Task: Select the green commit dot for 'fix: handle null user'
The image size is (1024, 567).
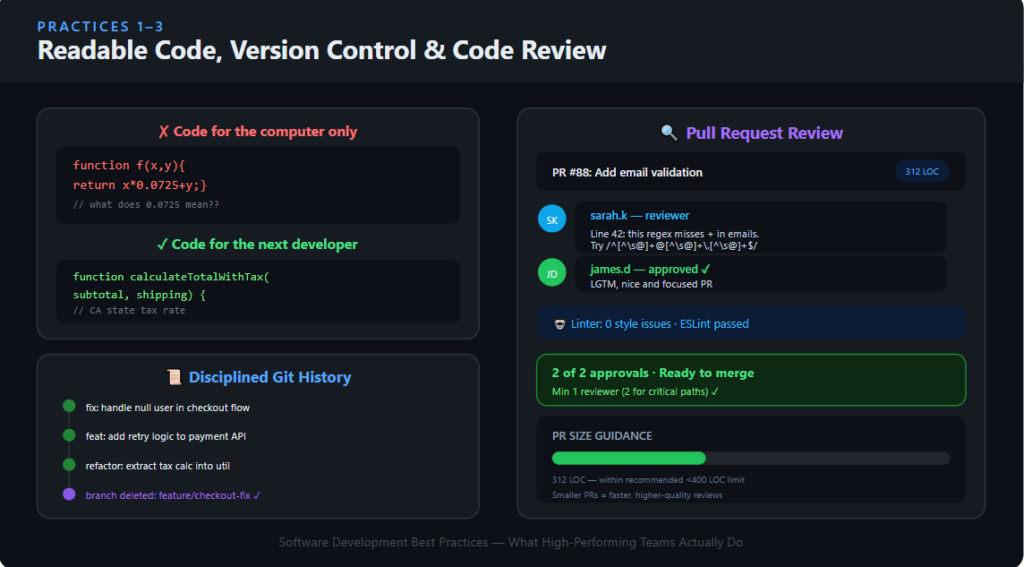Action: (x=69, y=406)
